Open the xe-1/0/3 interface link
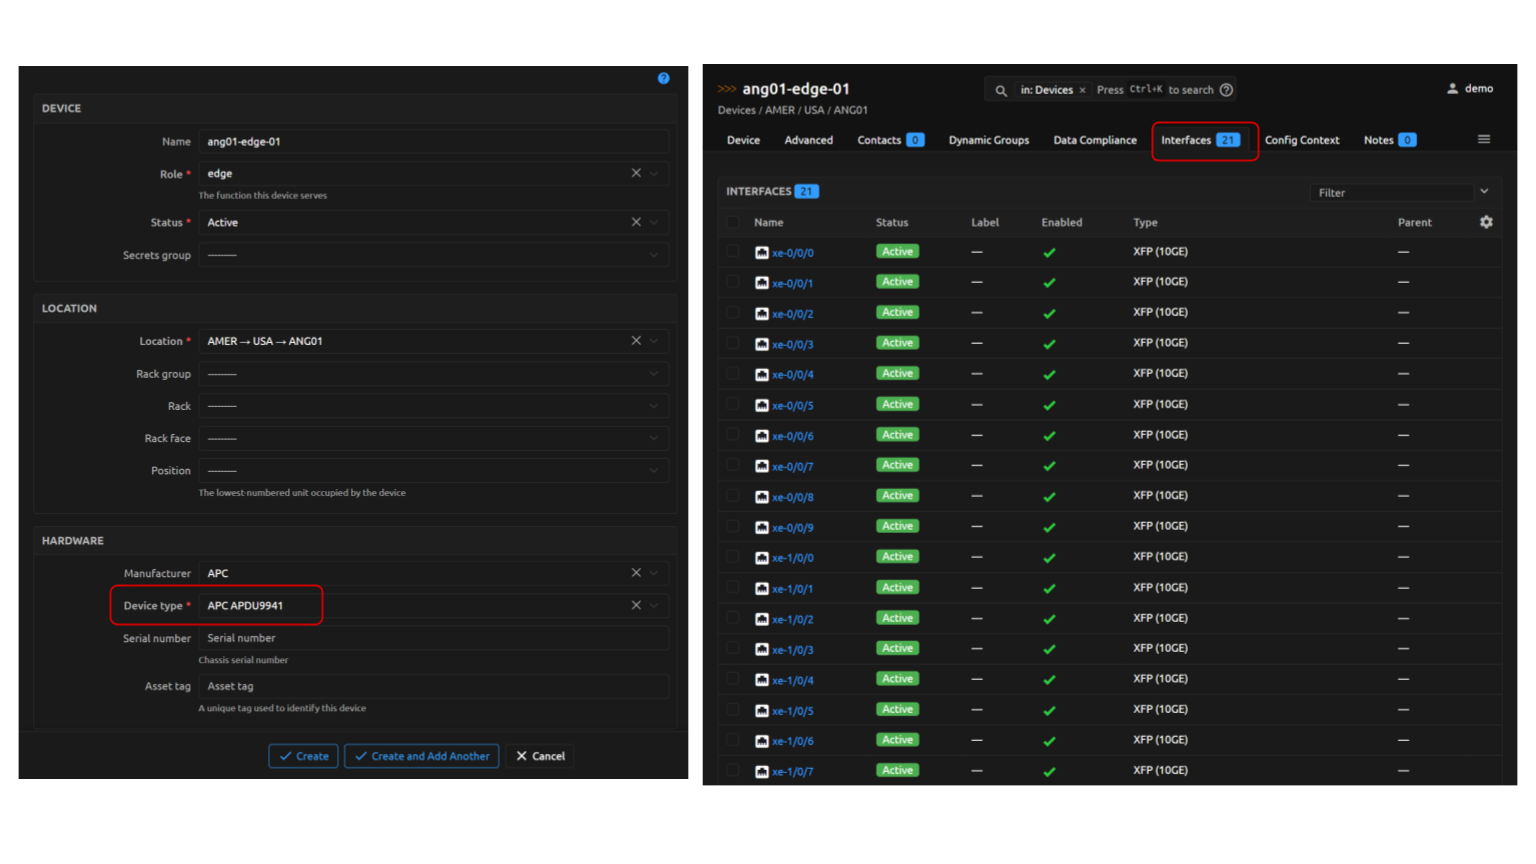Viewport: 1536px width, 864px height. point(792,650)
